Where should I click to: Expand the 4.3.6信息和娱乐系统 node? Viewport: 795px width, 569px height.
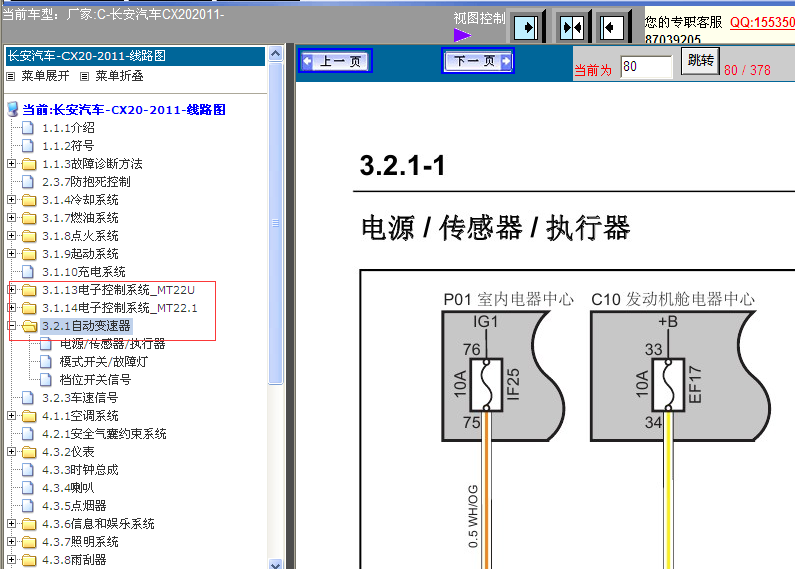pyautogui.click(x=11, y=524)
